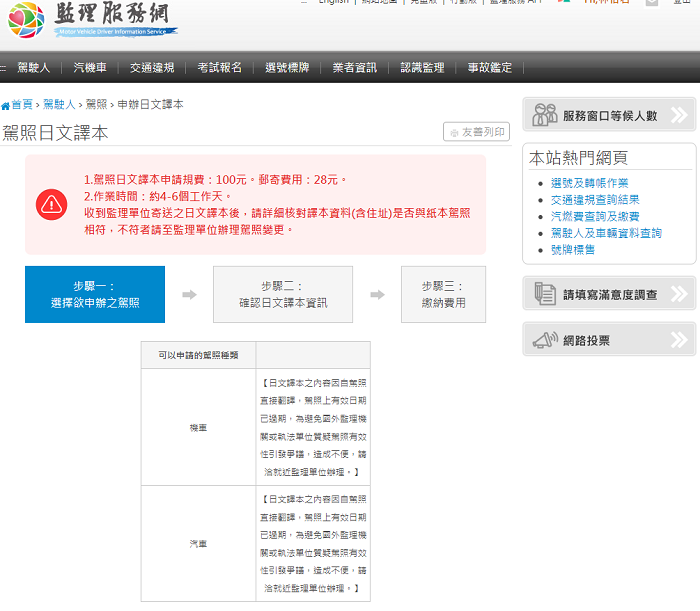Open the 汽燃費查詢及繳費 link
The height and width of the screenshot is (611, 700).
click(x=594, y=216)
